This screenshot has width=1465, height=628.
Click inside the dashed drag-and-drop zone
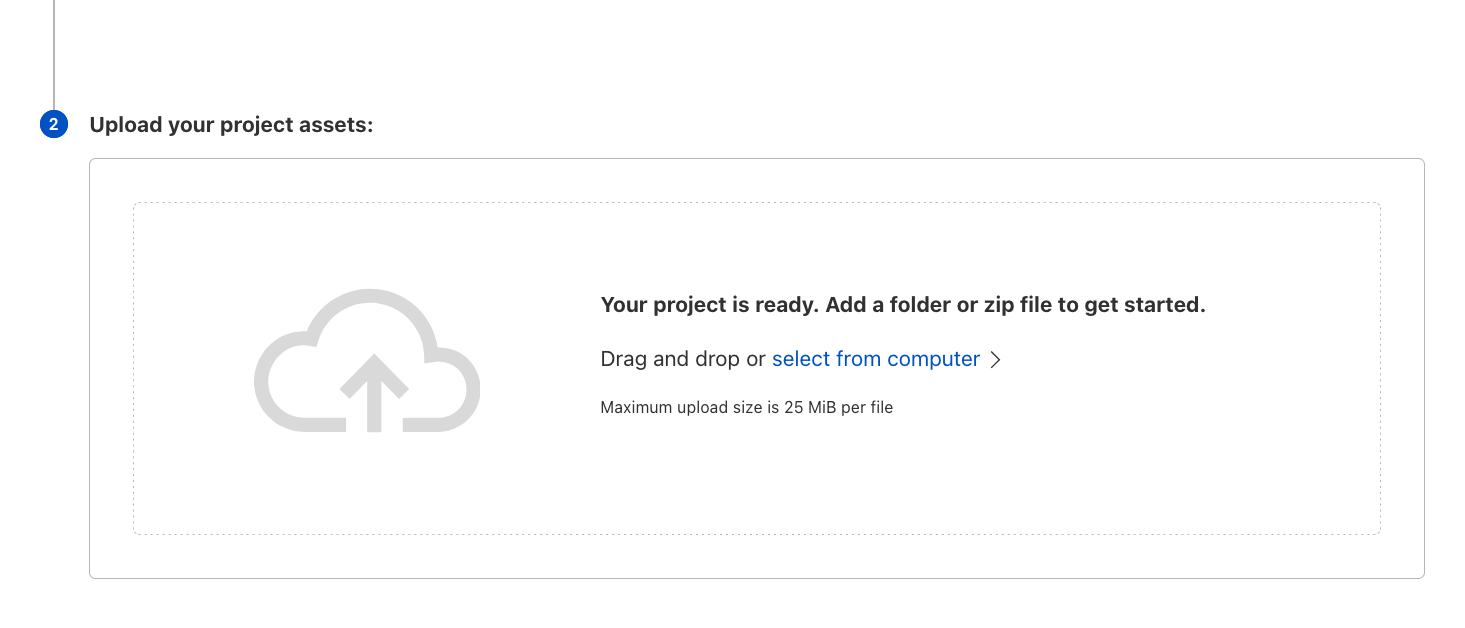click(x=757, y=480)
